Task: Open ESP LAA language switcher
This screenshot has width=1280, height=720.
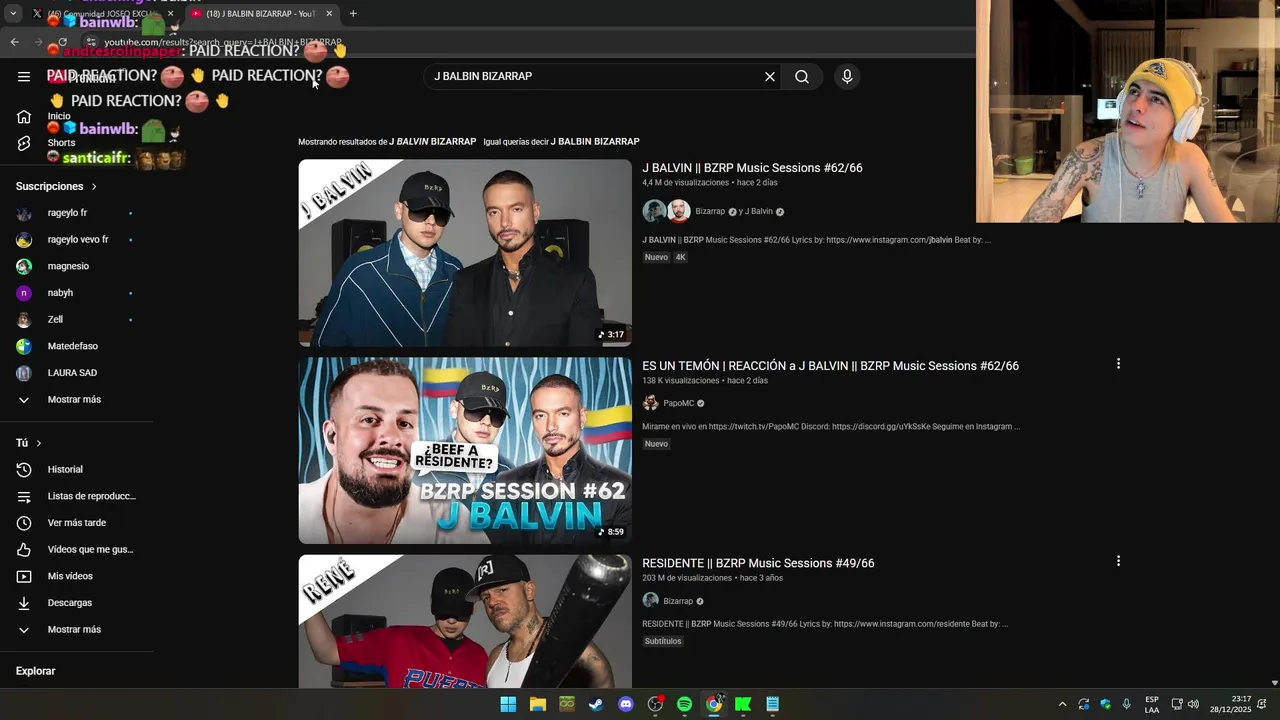Action: coord(1152,704)
